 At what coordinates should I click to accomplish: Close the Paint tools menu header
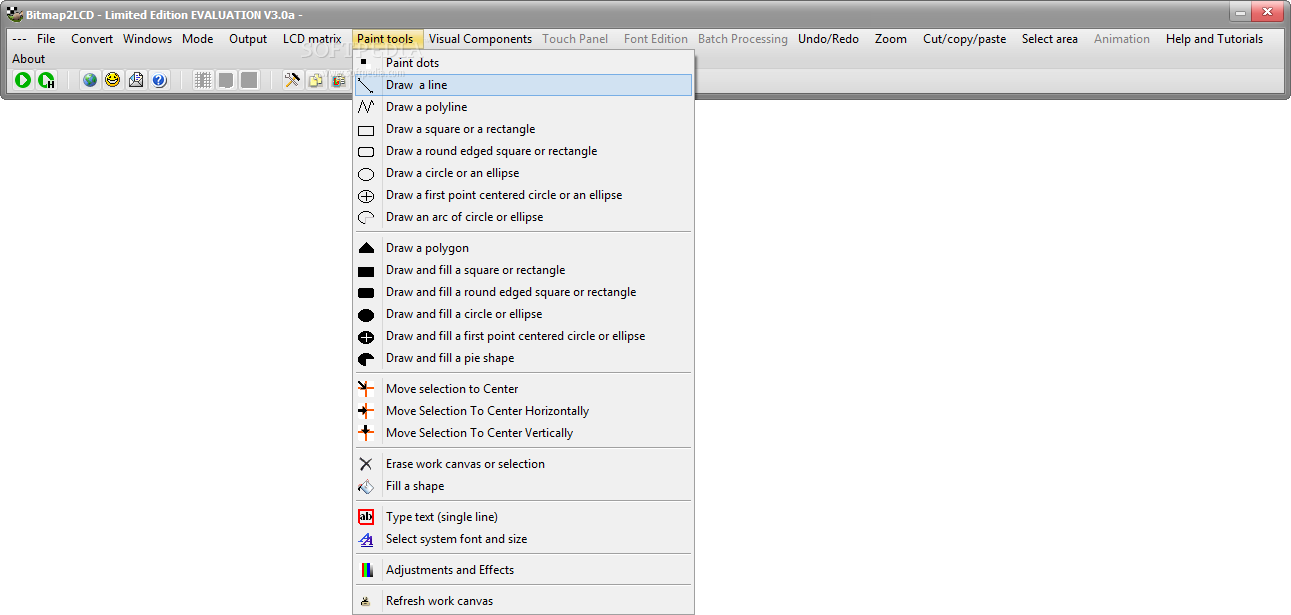386,39
